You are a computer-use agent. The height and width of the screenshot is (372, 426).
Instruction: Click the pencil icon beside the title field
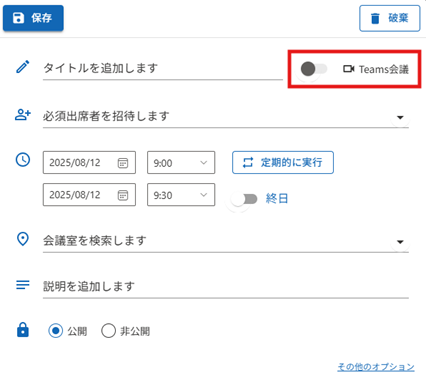23,67
